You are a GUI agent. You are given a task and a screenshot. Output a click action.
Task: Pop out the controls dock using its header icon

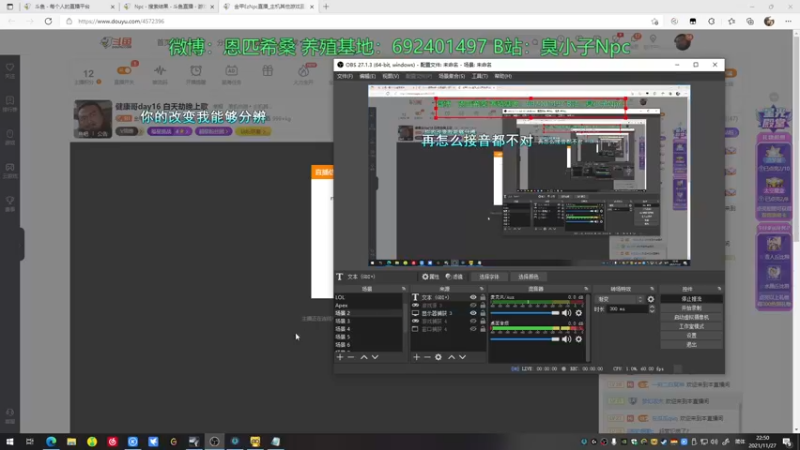719,289
